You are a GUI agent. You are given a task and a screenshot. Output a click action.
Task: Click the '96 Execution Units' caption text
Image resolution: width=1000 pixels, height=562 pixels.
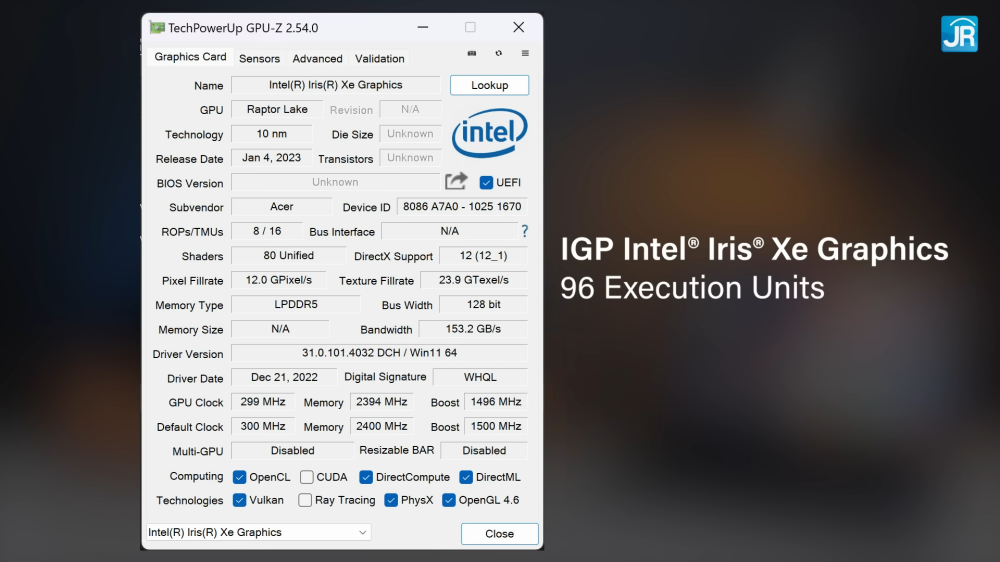(x=692, y=288)
